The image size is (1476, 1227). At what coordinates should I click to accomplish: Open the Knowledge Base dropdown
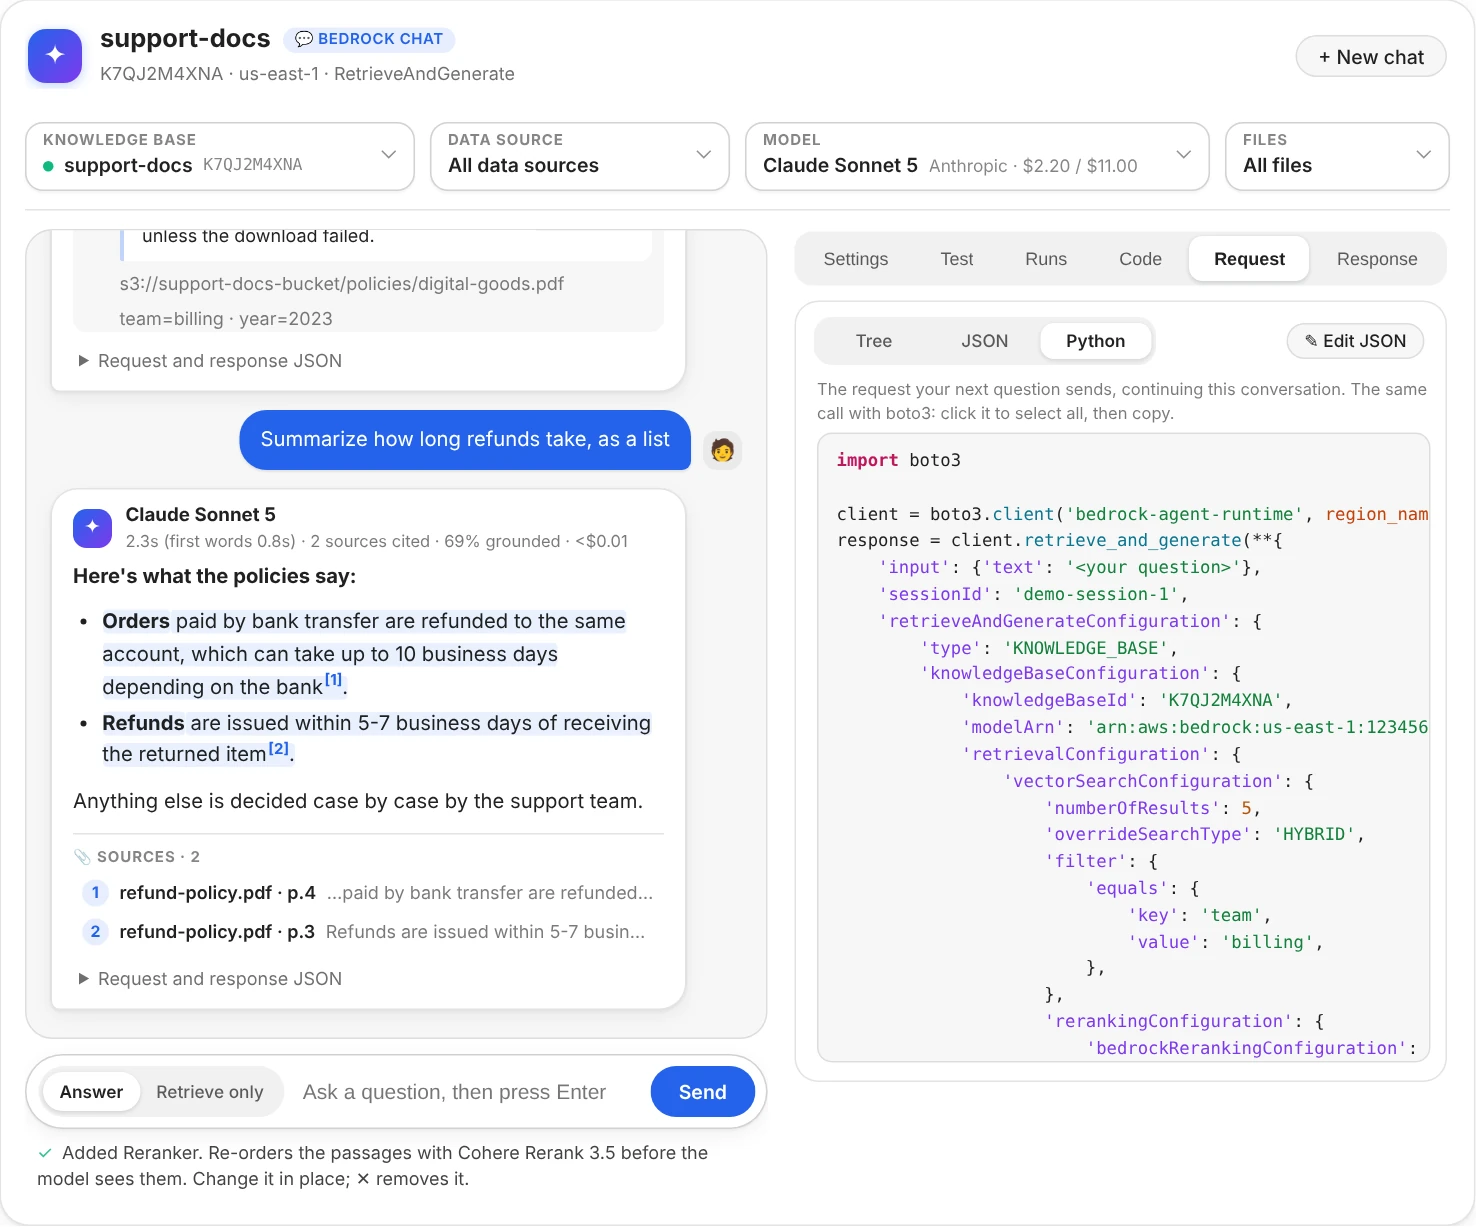click(x=220, y=156)
